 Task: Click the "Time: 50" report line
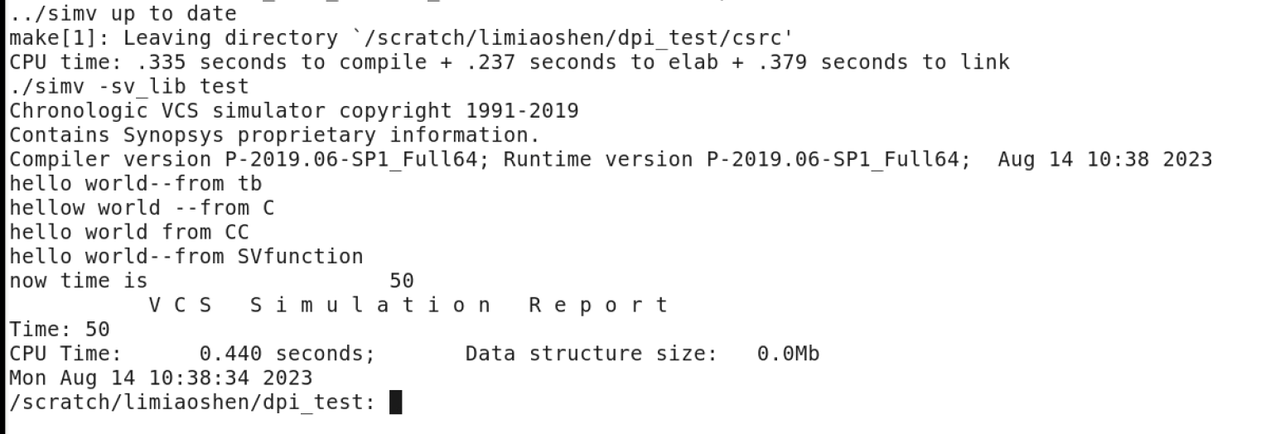pos(59,329)
